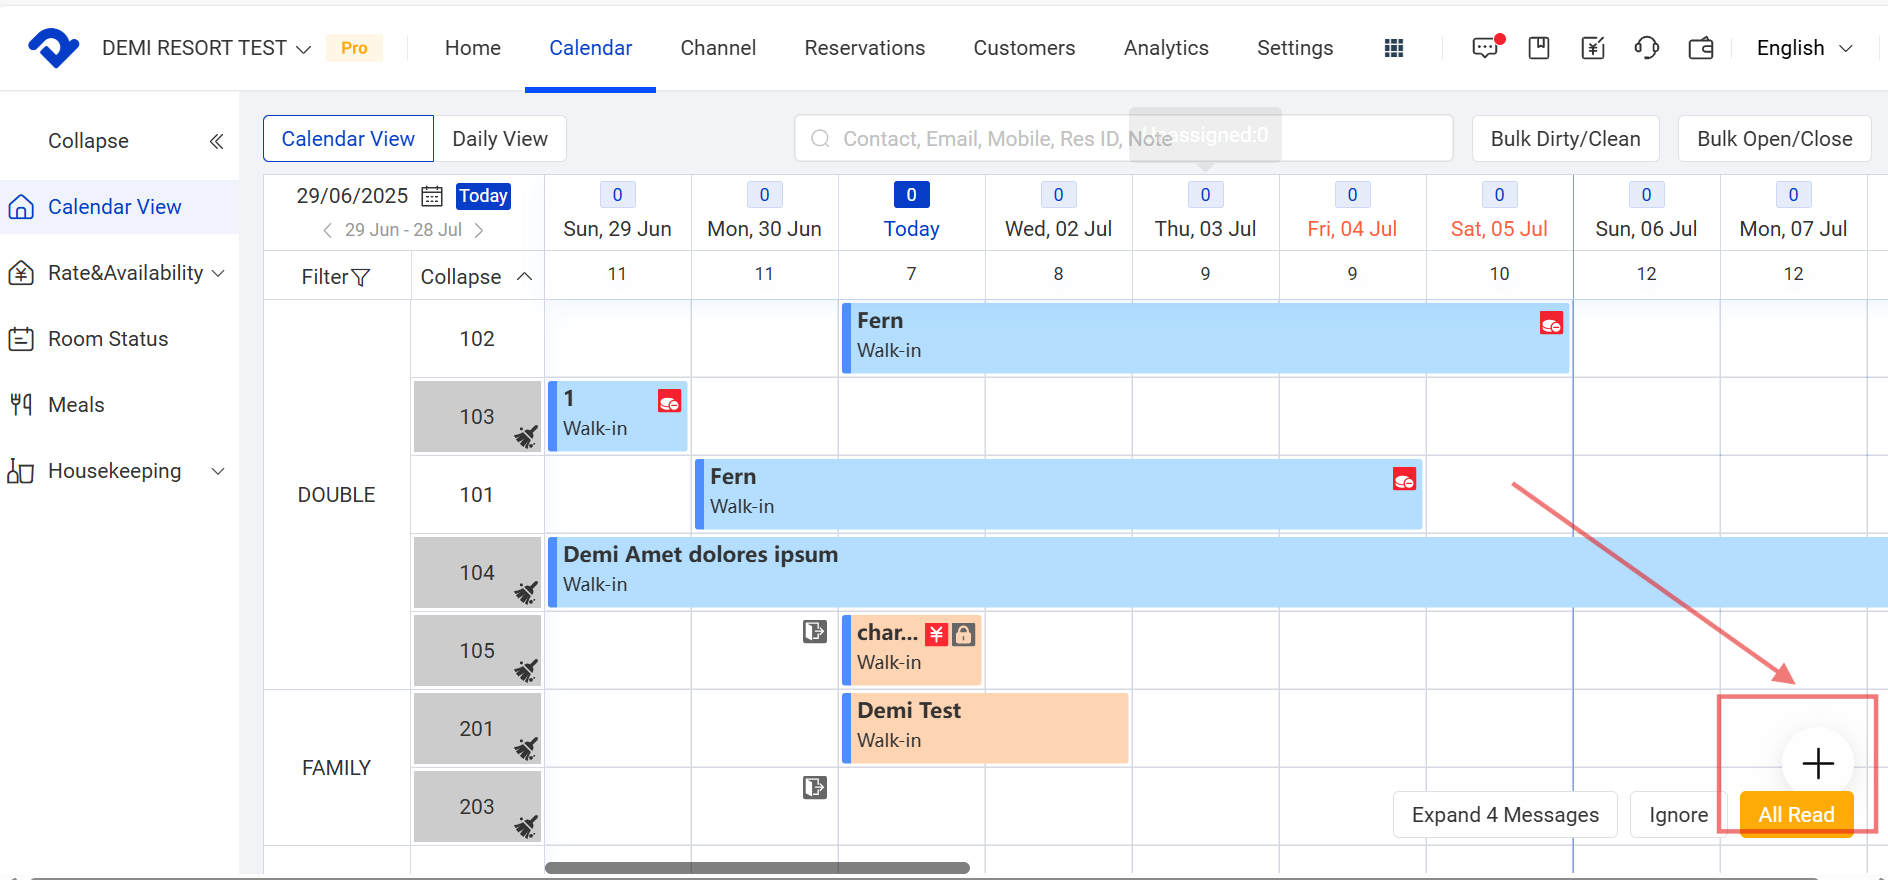Switch to Daily View
The width and height of the screenshot is (1888, 880).
500,139
